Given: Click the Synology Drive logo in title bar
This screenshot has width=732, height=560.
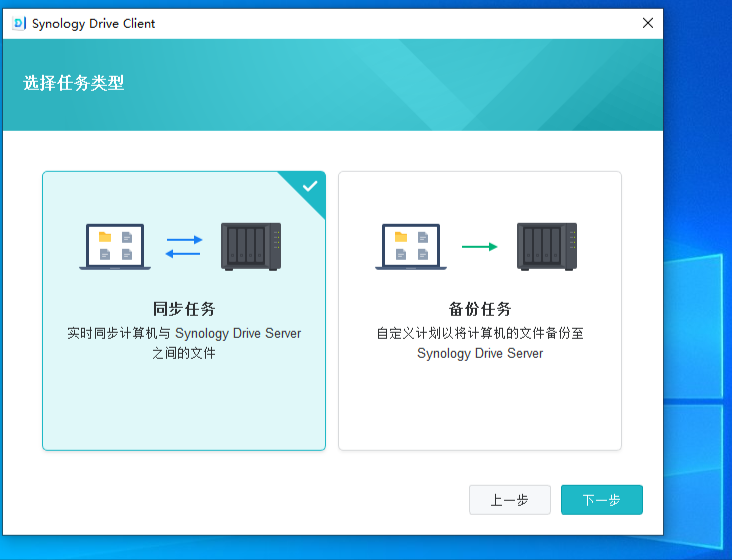Looking at the screenshot, I should click(19, 23).
